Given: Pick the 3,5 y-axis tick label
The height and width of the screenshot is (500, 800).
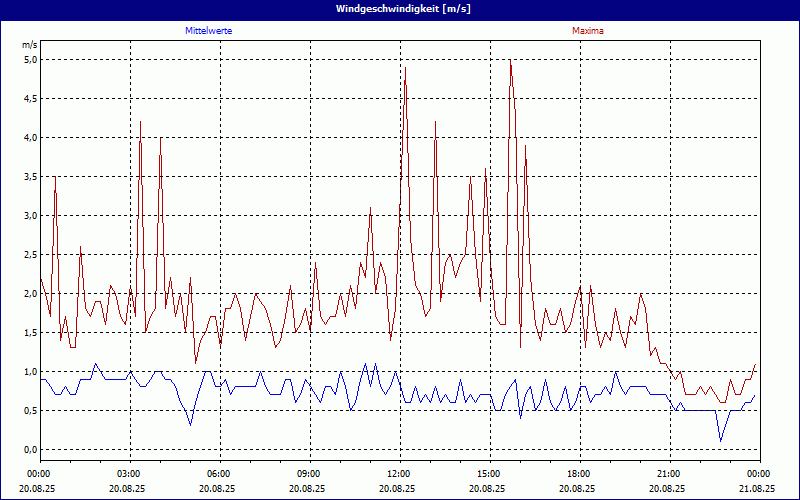Looking at the screenshot, I should tap(30, 176).
